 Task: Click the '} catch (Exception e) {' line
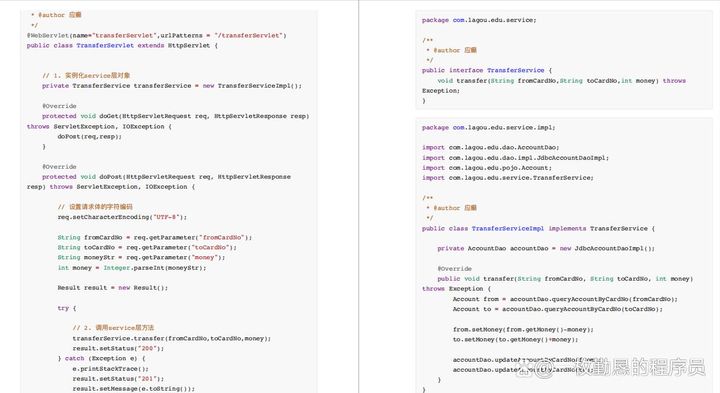click(101, 359)
